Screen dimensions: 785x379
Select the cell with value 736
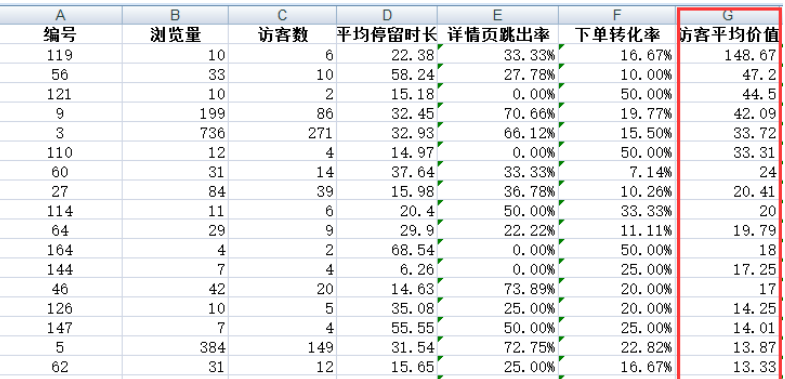click(x=175, y=133)
